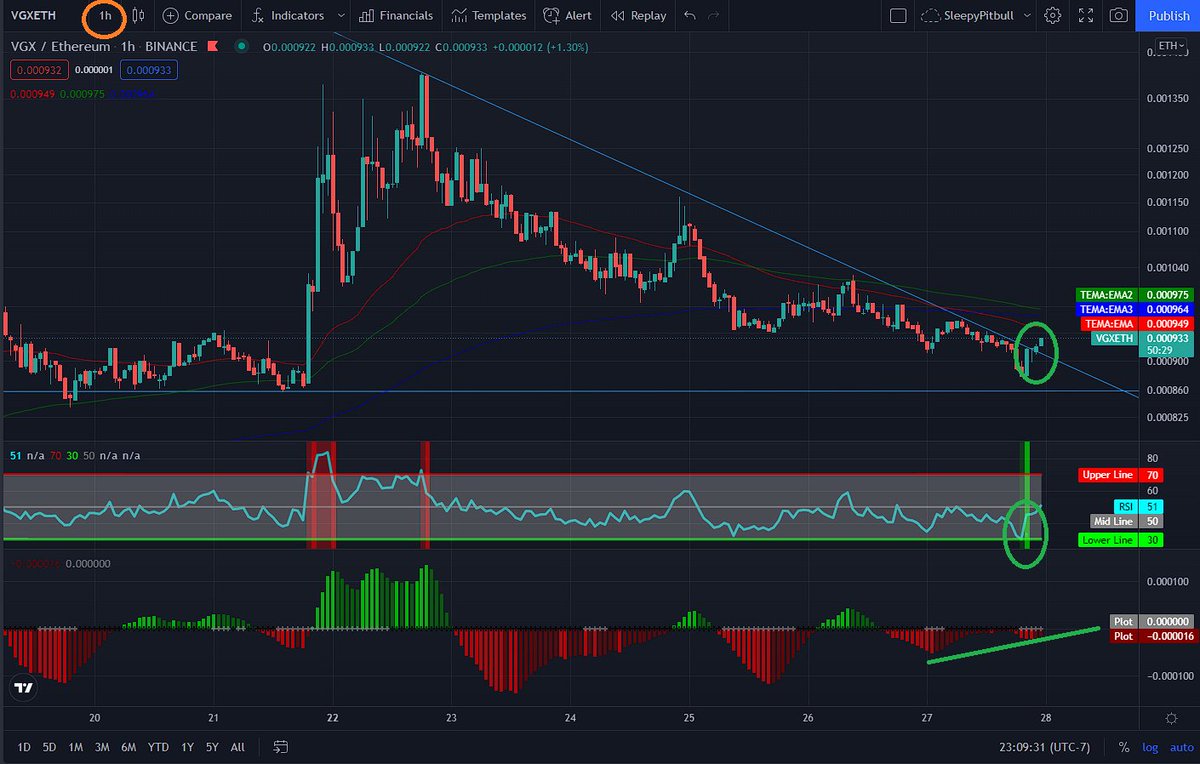This screenshot has height=764, width=1200.
Task: Open Financials for the symbol
Action: [396, 16]
